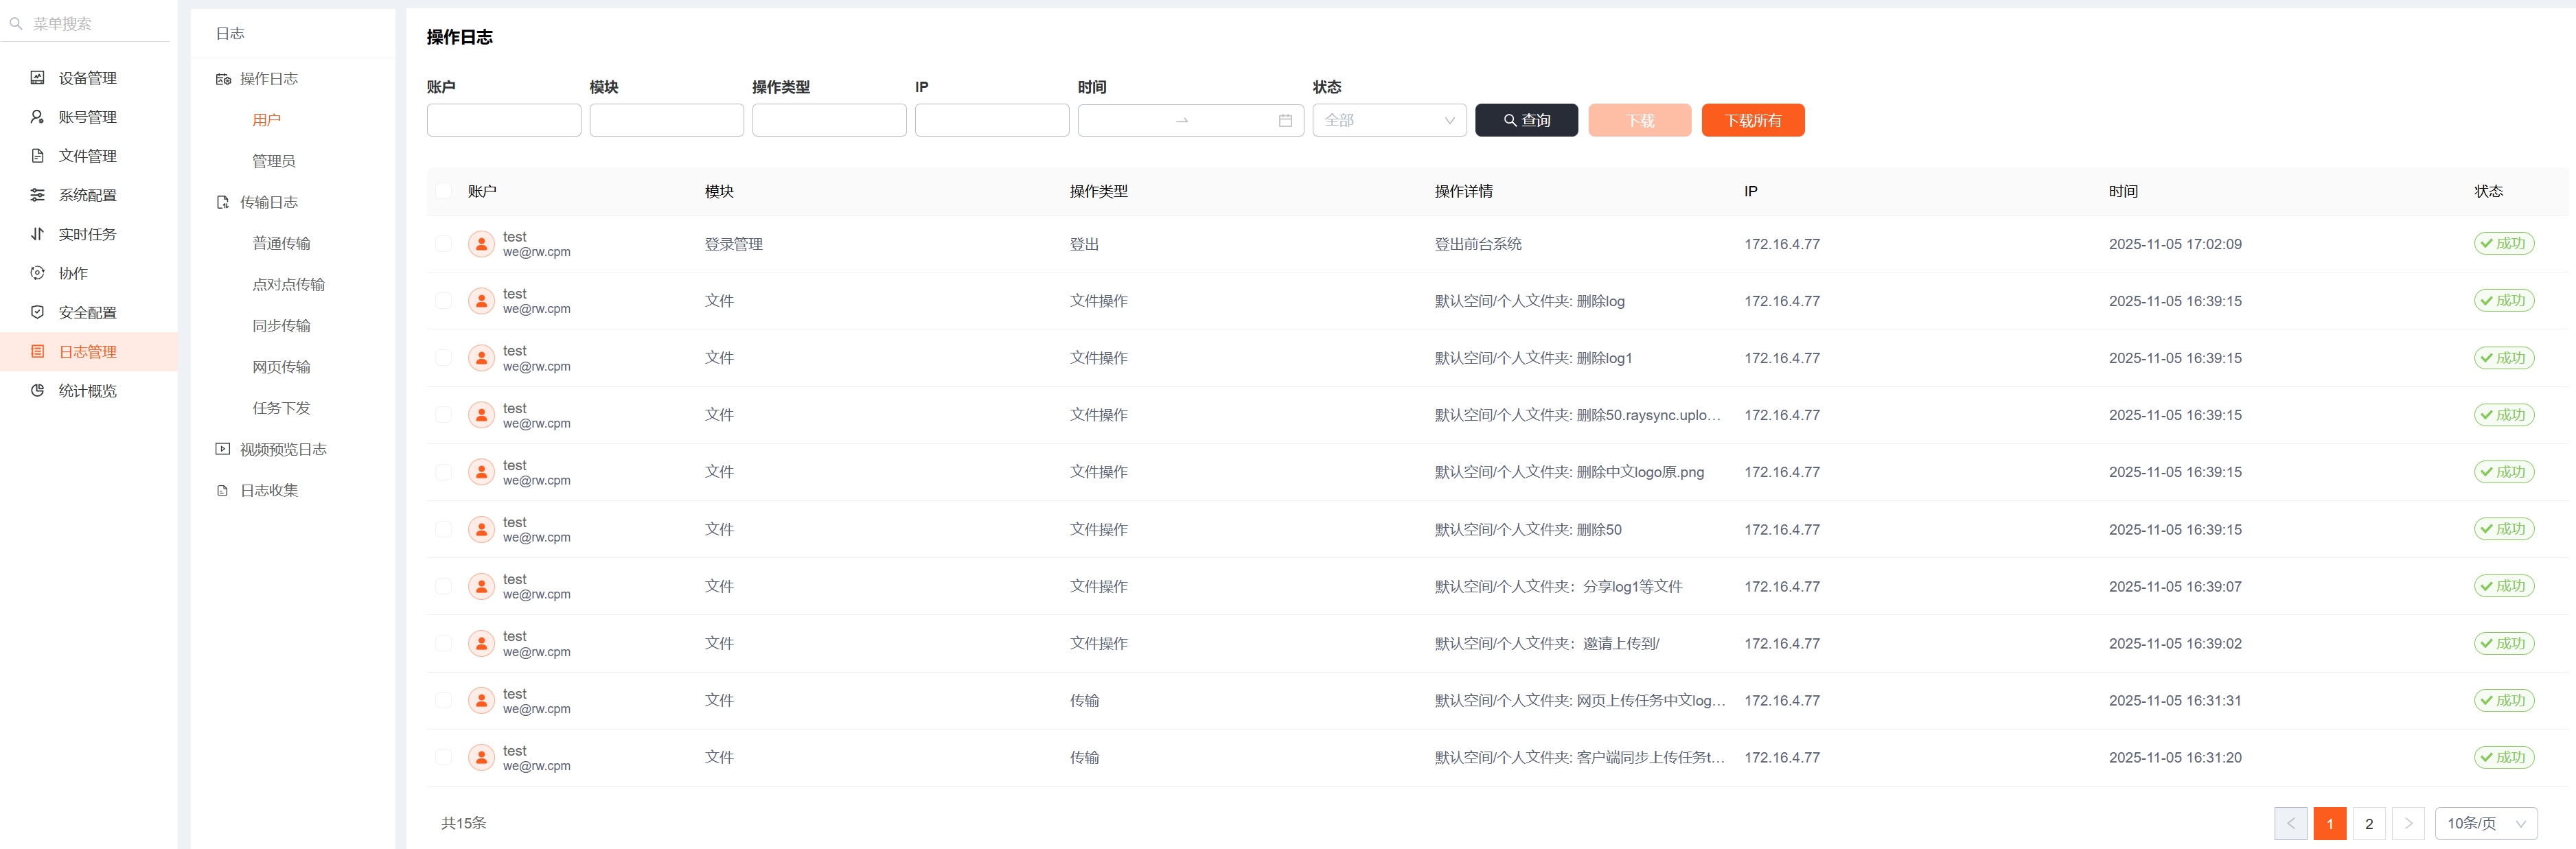Viewport: 2576px width, 849px height.
Task: Click the security configuration shield icon
Action: [37, 312]
